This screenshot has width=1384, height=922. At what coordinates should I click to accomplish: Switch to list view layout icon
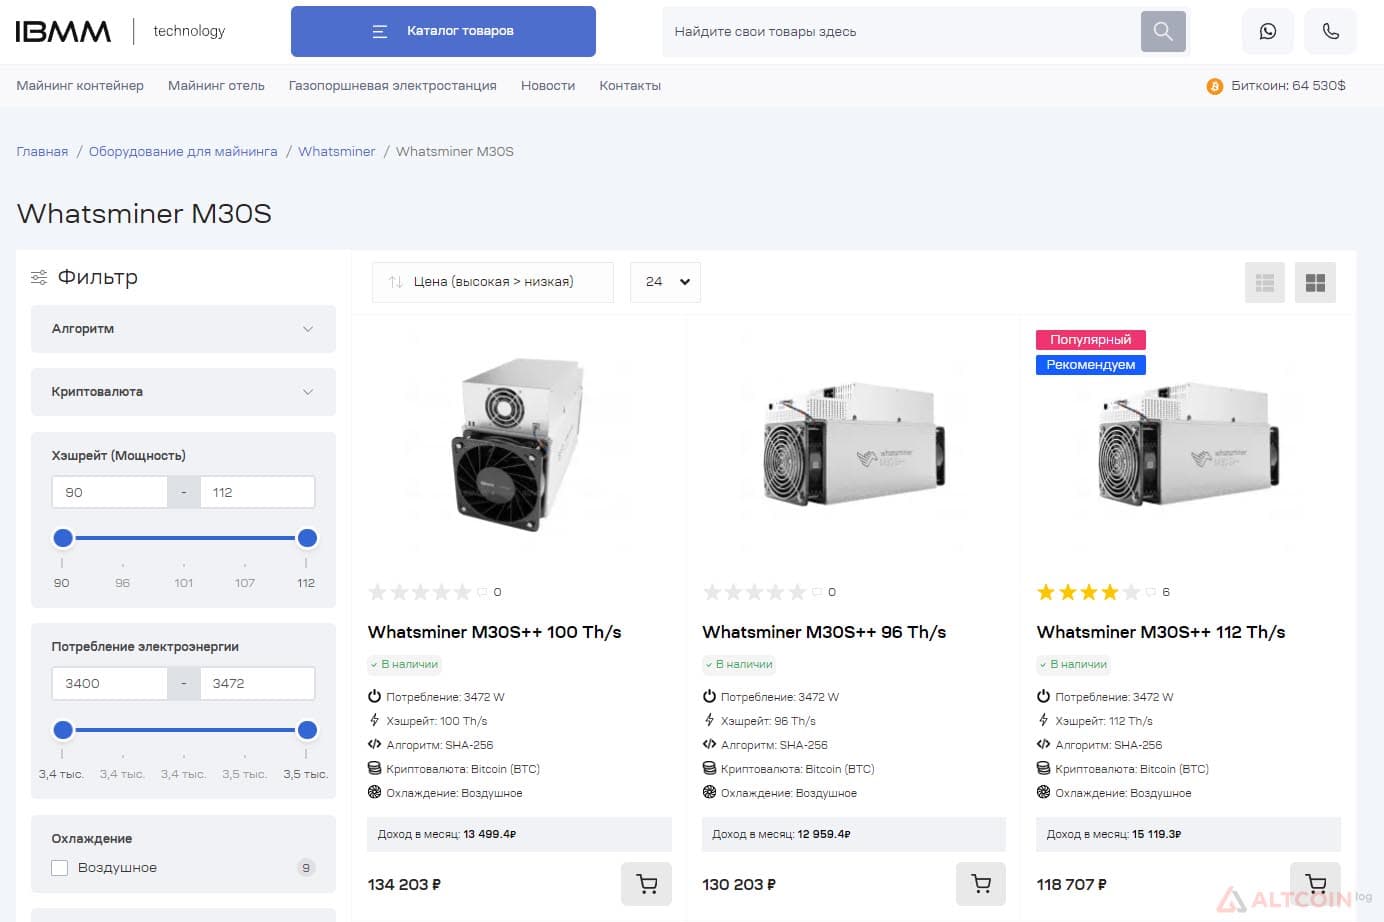[x=1265, y=283]
